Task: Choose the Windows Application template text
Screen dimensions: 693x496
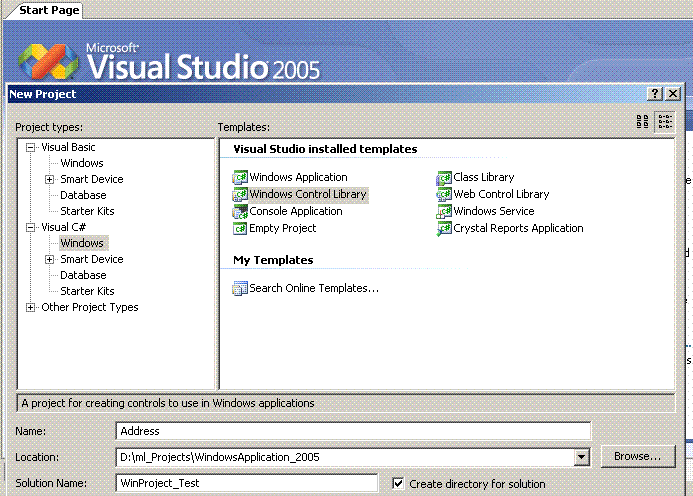Action: pyautogui.click(x=298, y=177)
